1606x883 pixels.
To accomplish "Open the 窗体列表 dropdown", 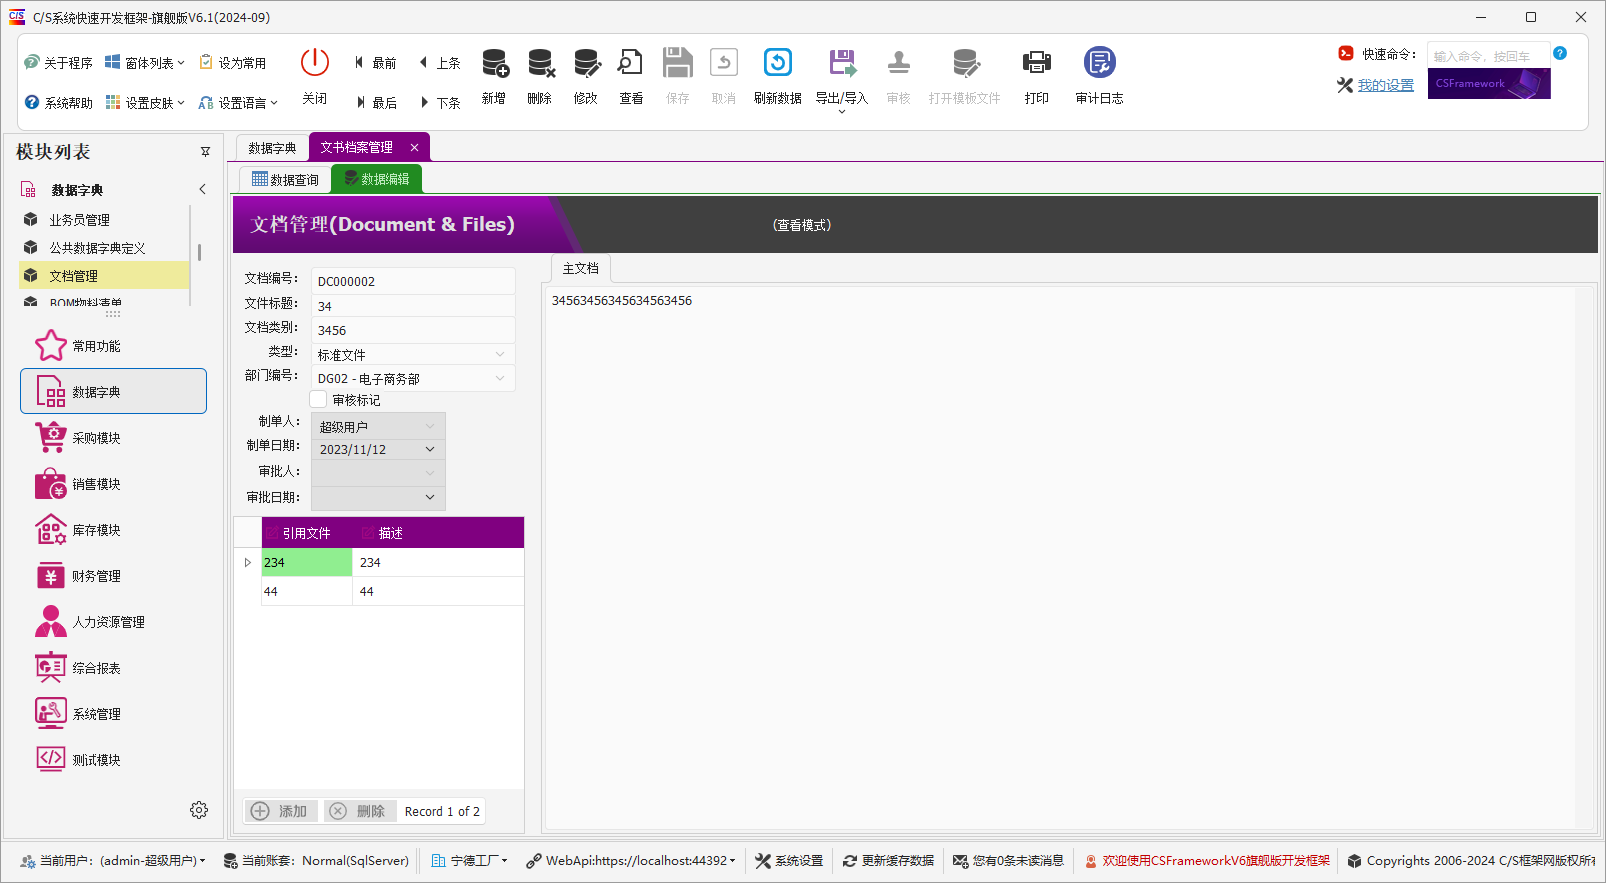I will (x=145, y=63).
